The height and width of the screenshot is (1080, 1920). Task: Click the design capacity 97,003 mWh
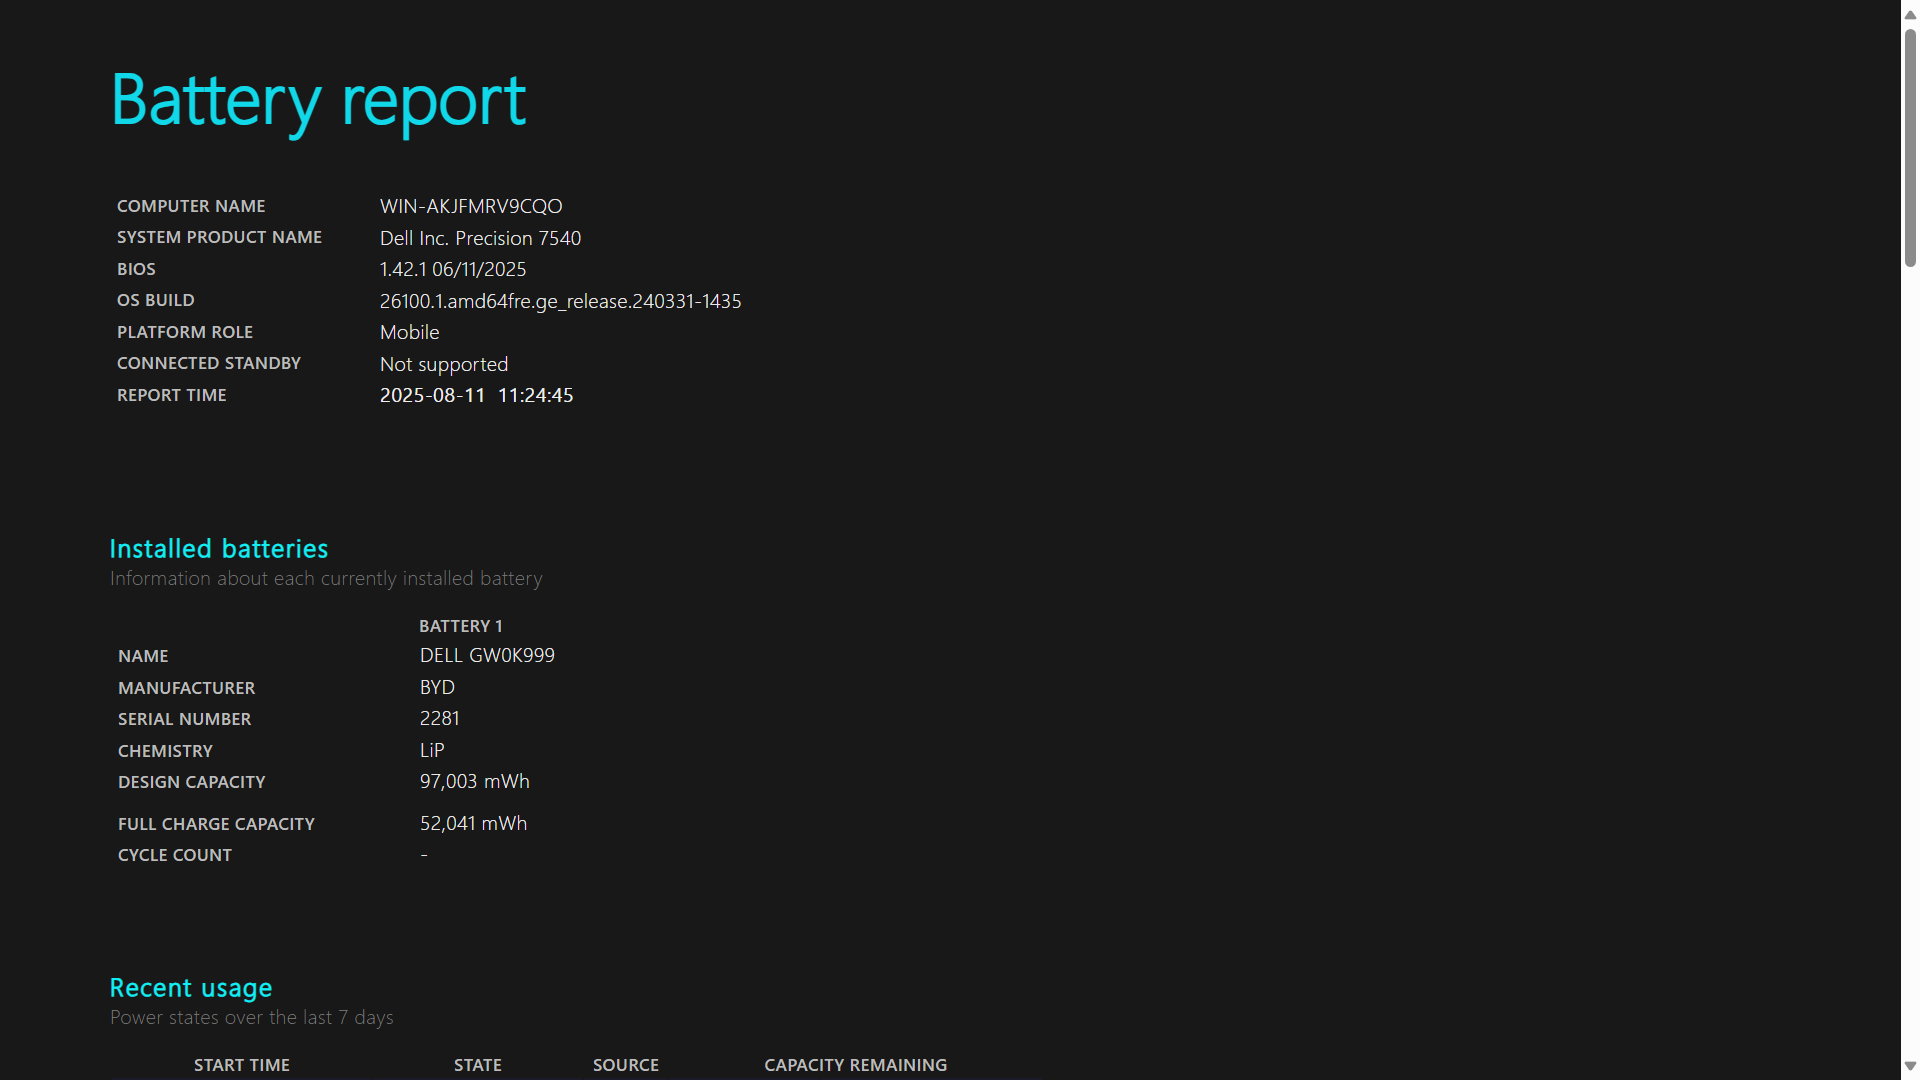click(474, 781)
